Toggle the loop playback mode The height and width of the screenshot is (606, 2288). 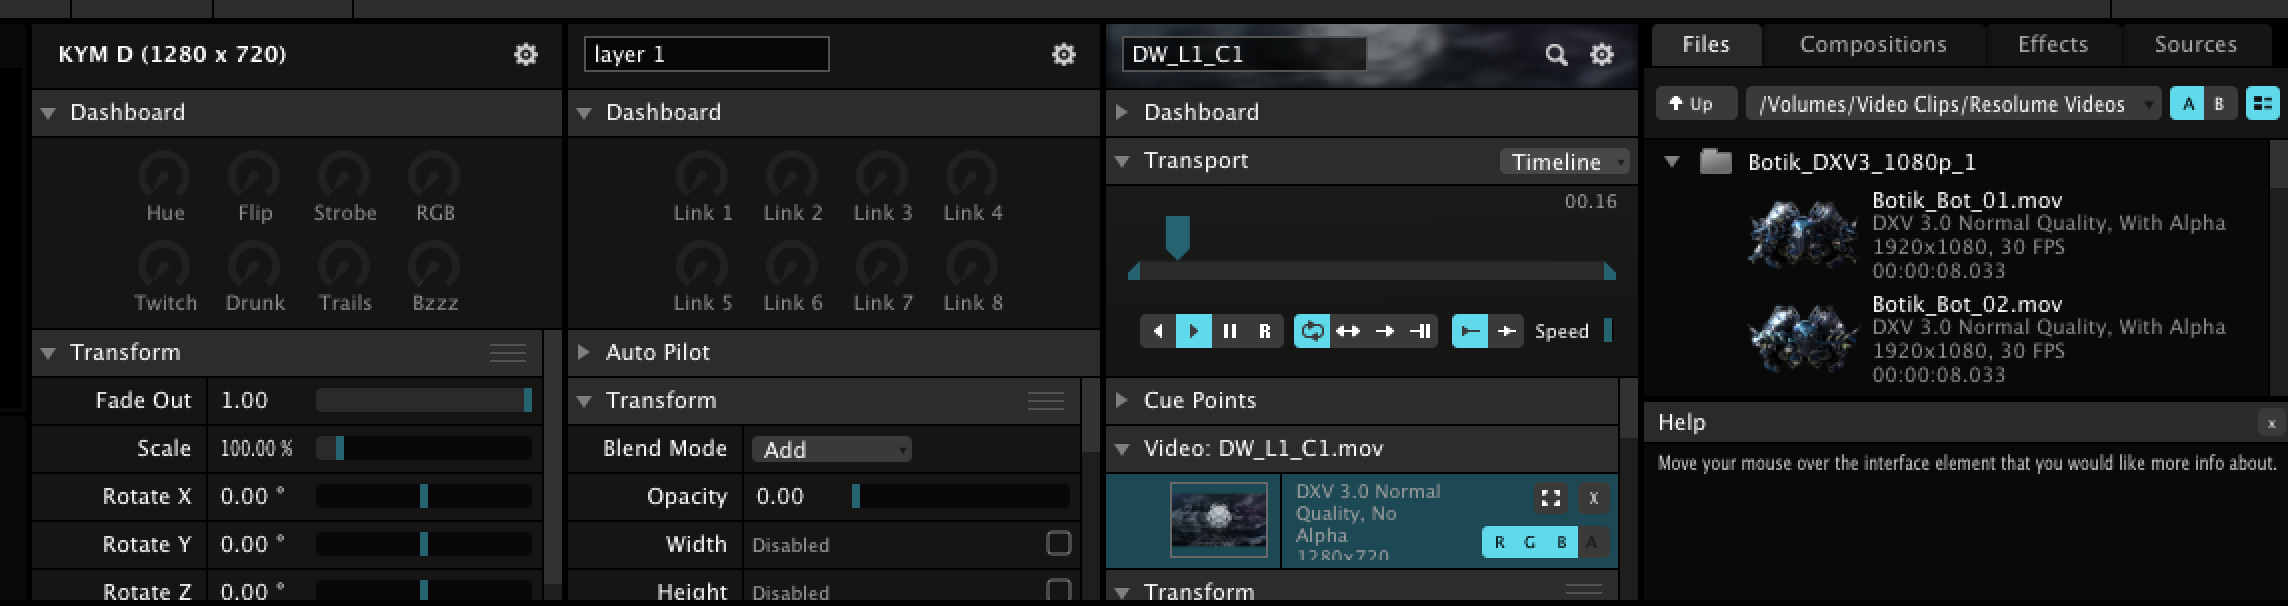tap(1312, 331)
